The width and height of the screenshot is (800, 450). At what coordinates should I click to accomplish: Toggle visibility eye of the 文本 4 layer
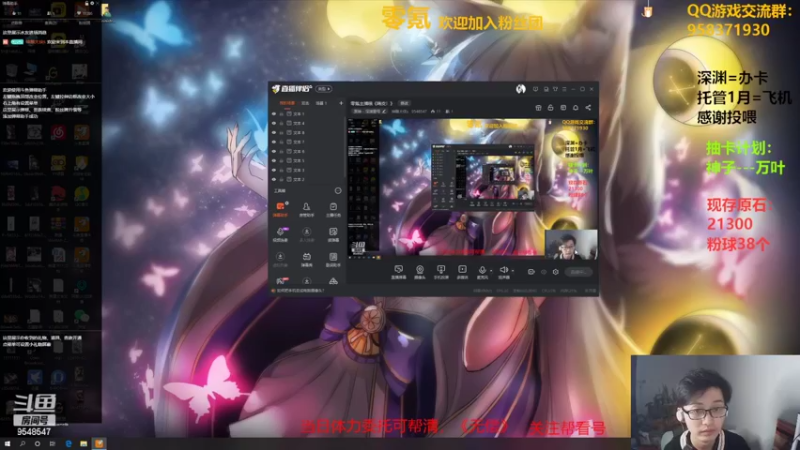pos(274,123)
